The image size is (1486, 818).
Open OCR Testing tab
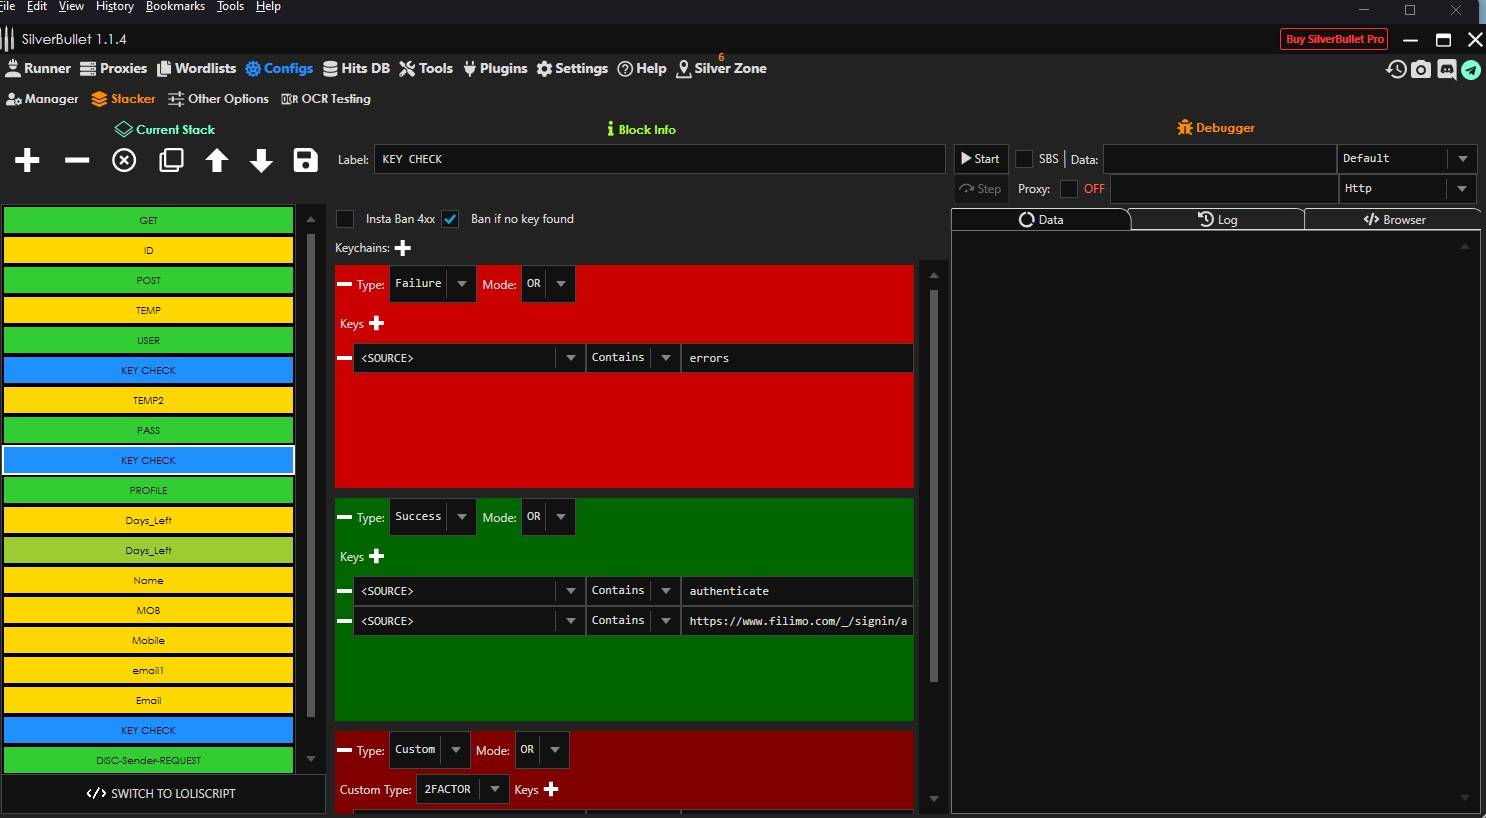(x=326, y=99)
